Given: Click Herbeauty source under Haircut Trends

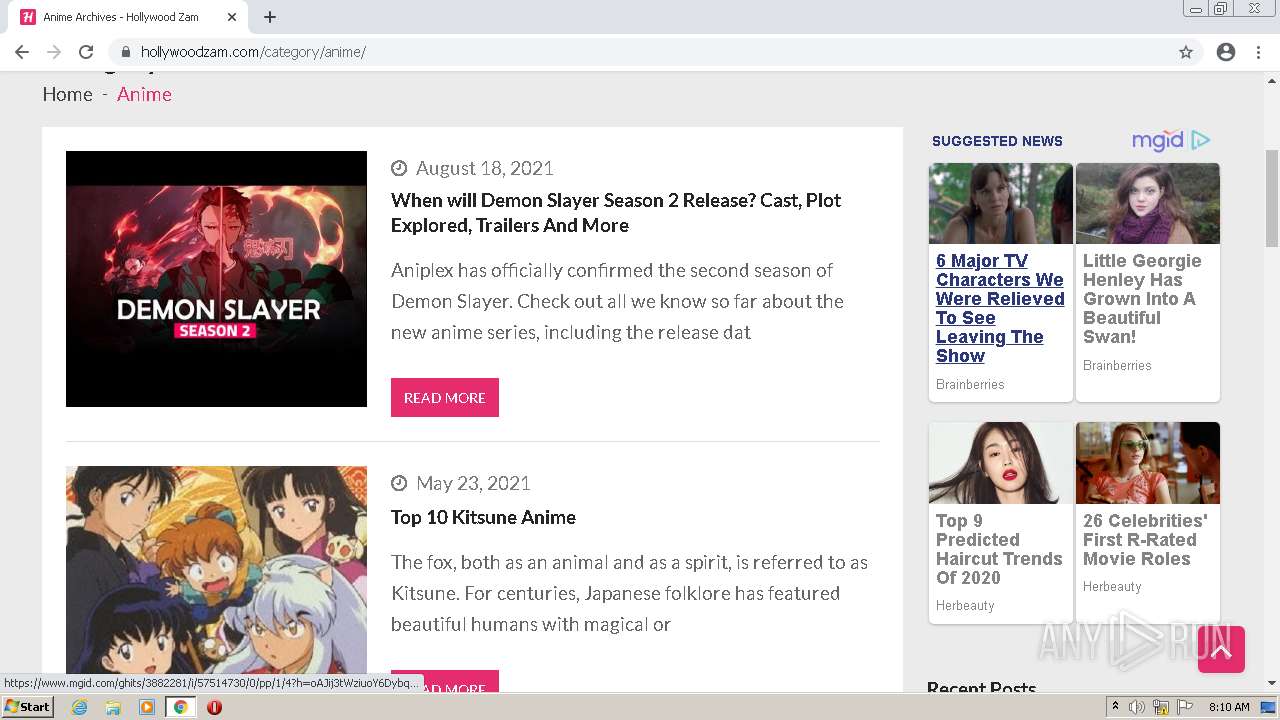Looking at the screenshot, I should point(965,605).
